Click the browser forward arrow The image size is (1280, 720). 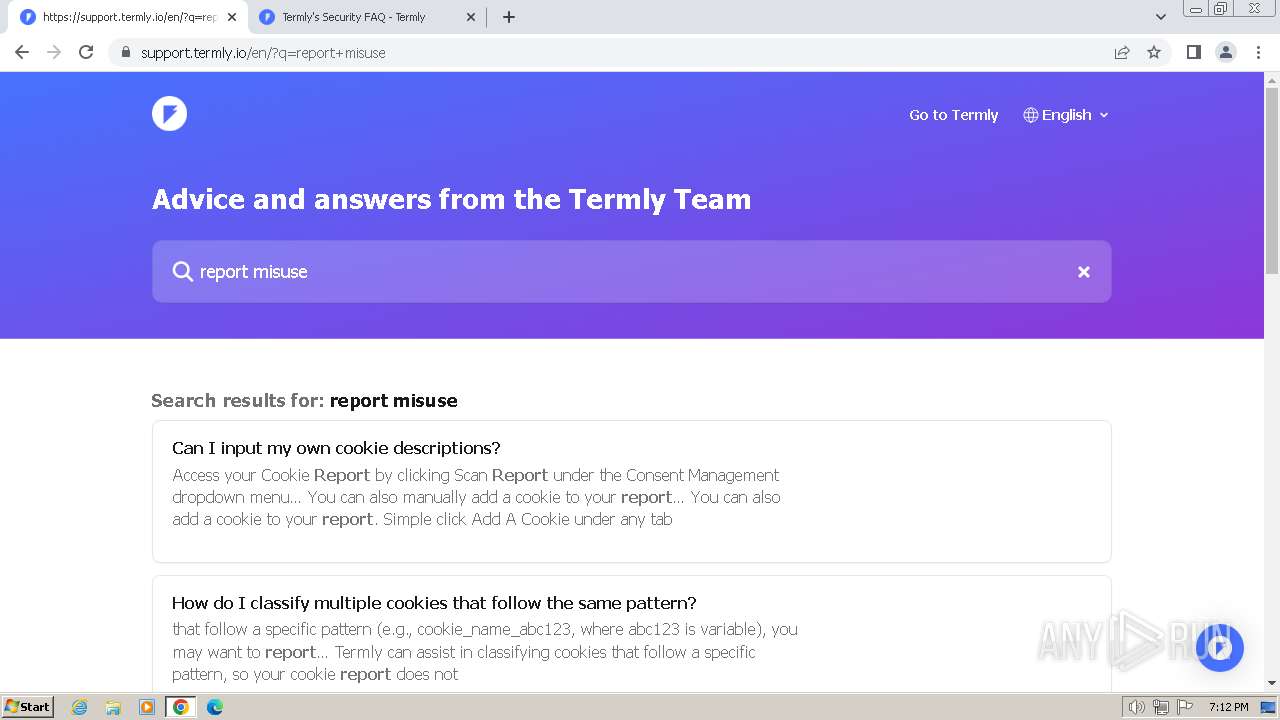pos(54,52)
